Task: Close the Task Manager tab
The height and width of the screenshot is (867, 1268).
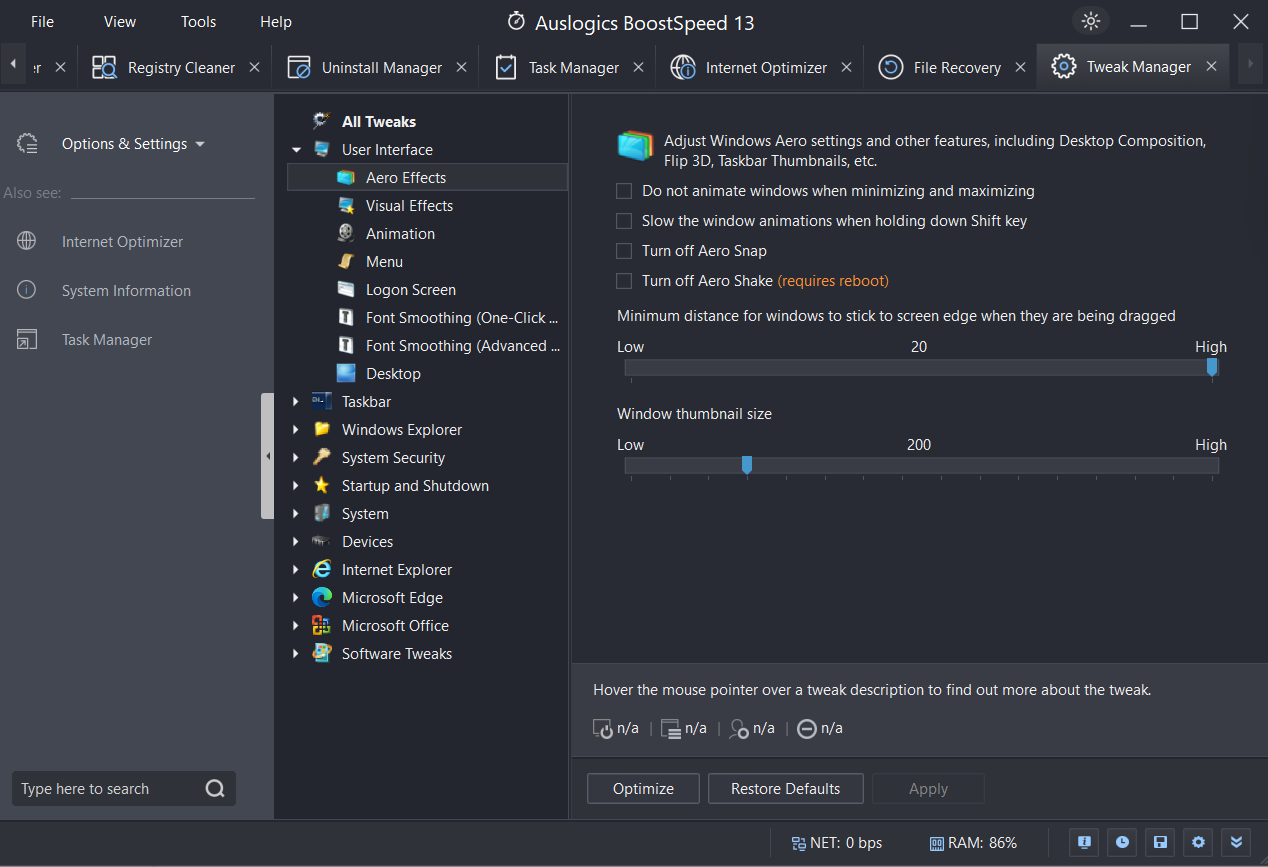Action: (x=639, y=67)
